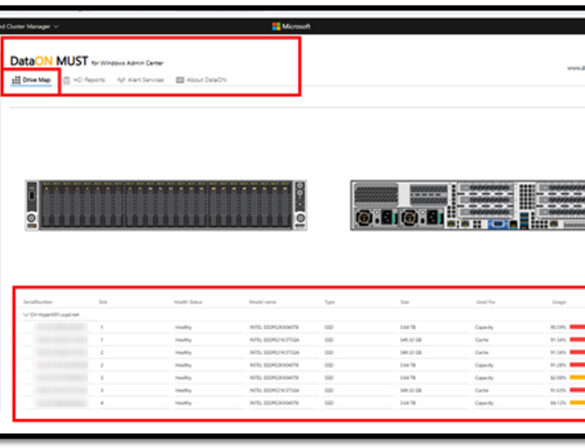Click the red usage bar, slot 3 Cache
This screenshot has height=448, width=585.
pyautogui.click(x=577, y=390)
